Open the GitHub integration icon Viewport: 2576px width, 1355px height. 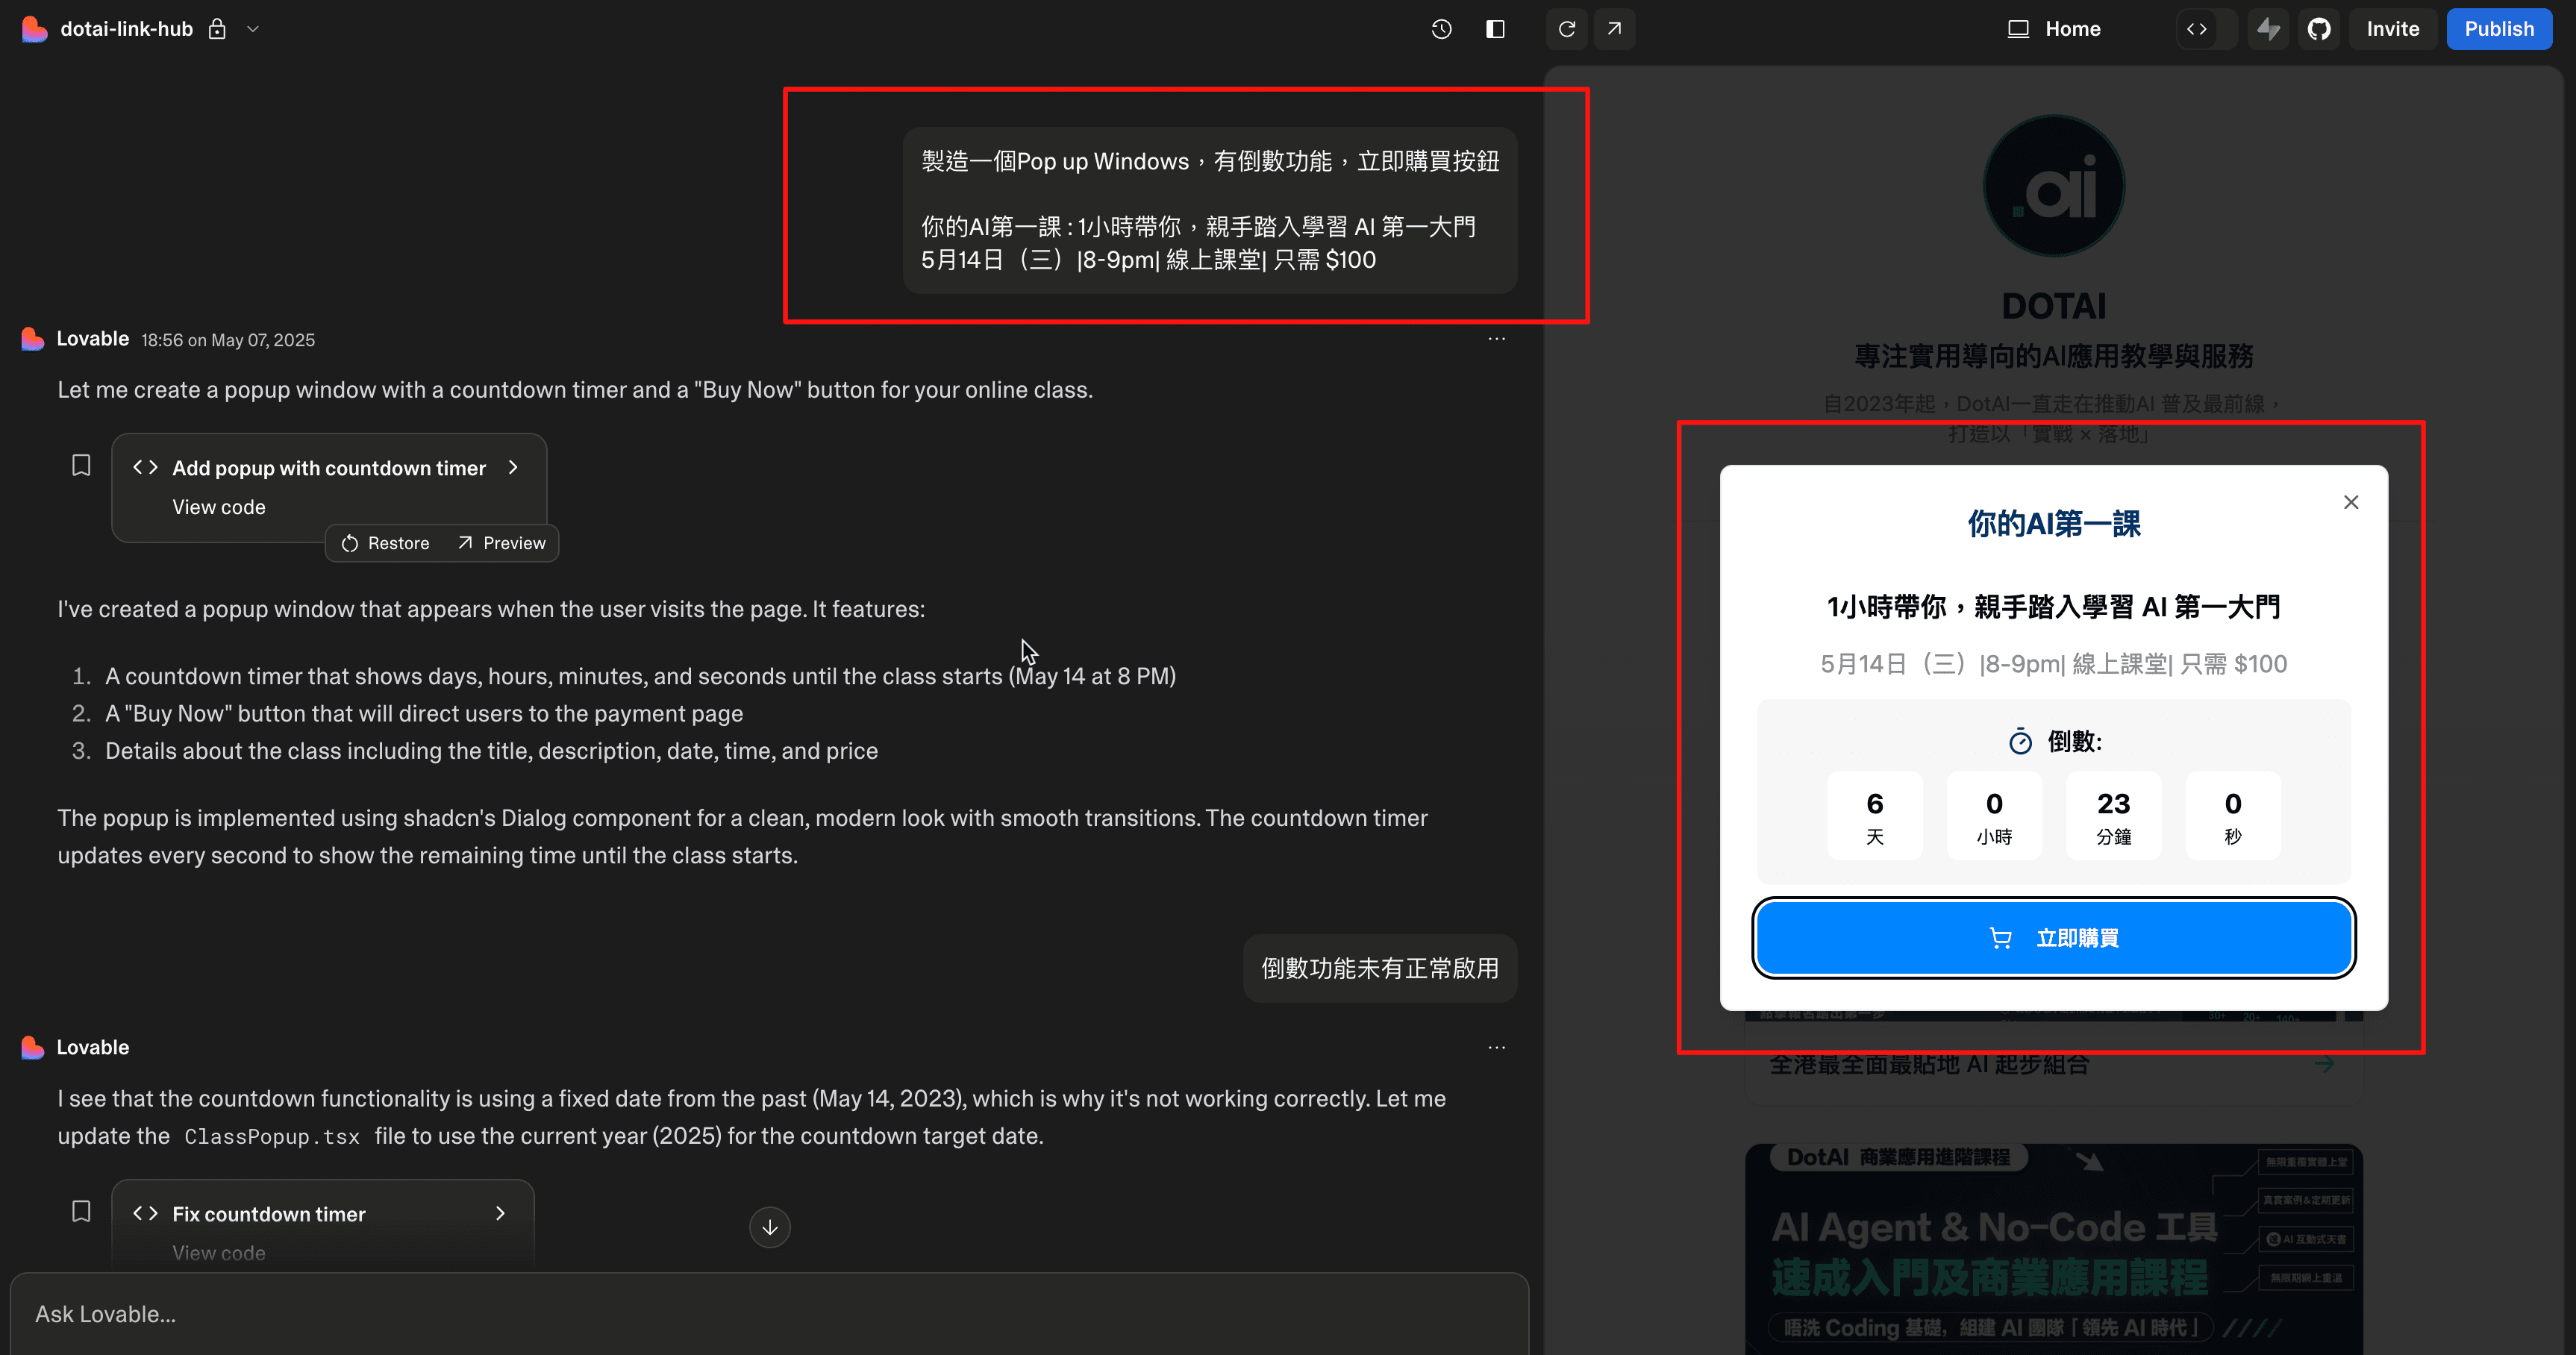point(2319,29)
